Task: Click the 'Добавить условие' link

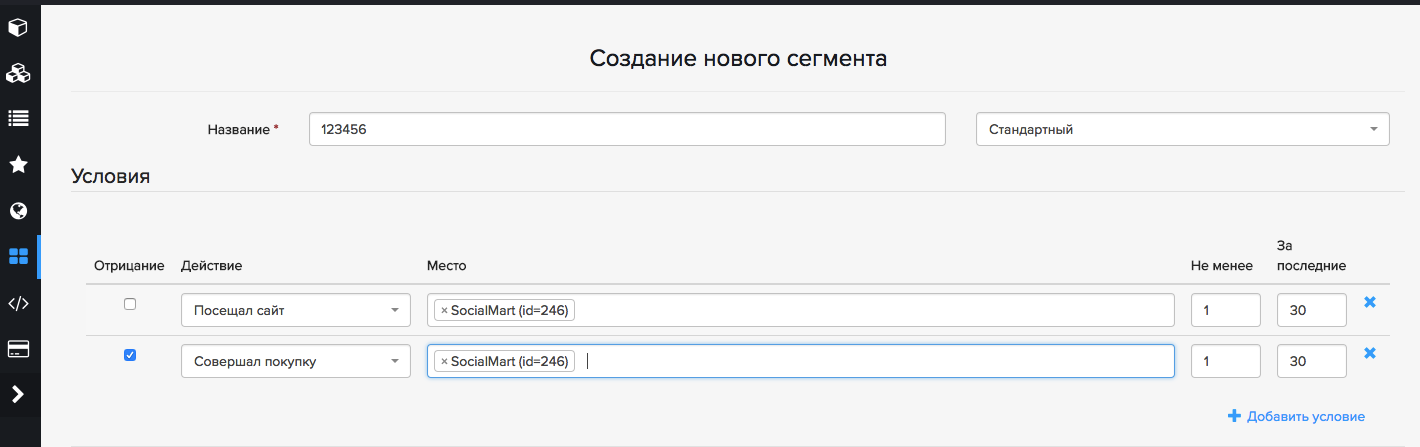Action: (1296, 416)
